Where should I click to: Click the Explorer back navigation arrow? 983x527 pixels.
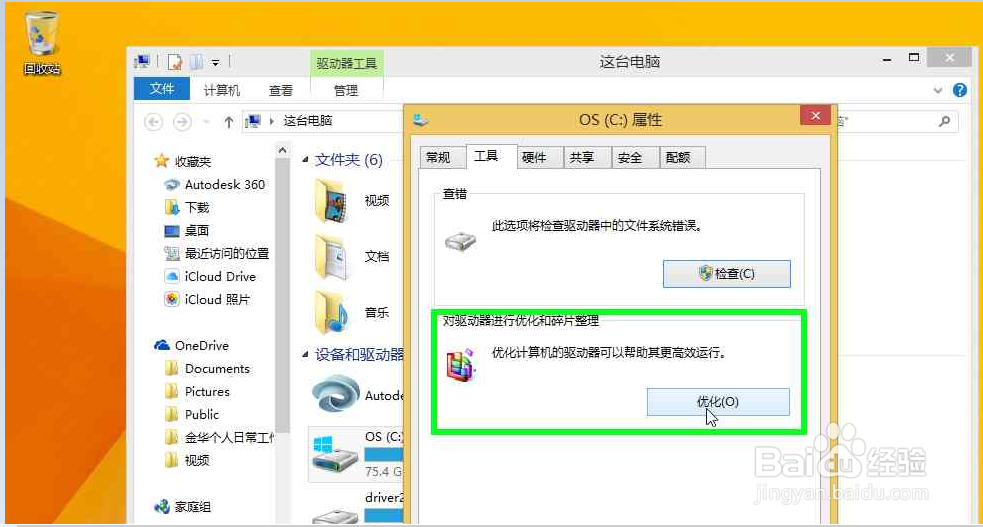[154, 121]
